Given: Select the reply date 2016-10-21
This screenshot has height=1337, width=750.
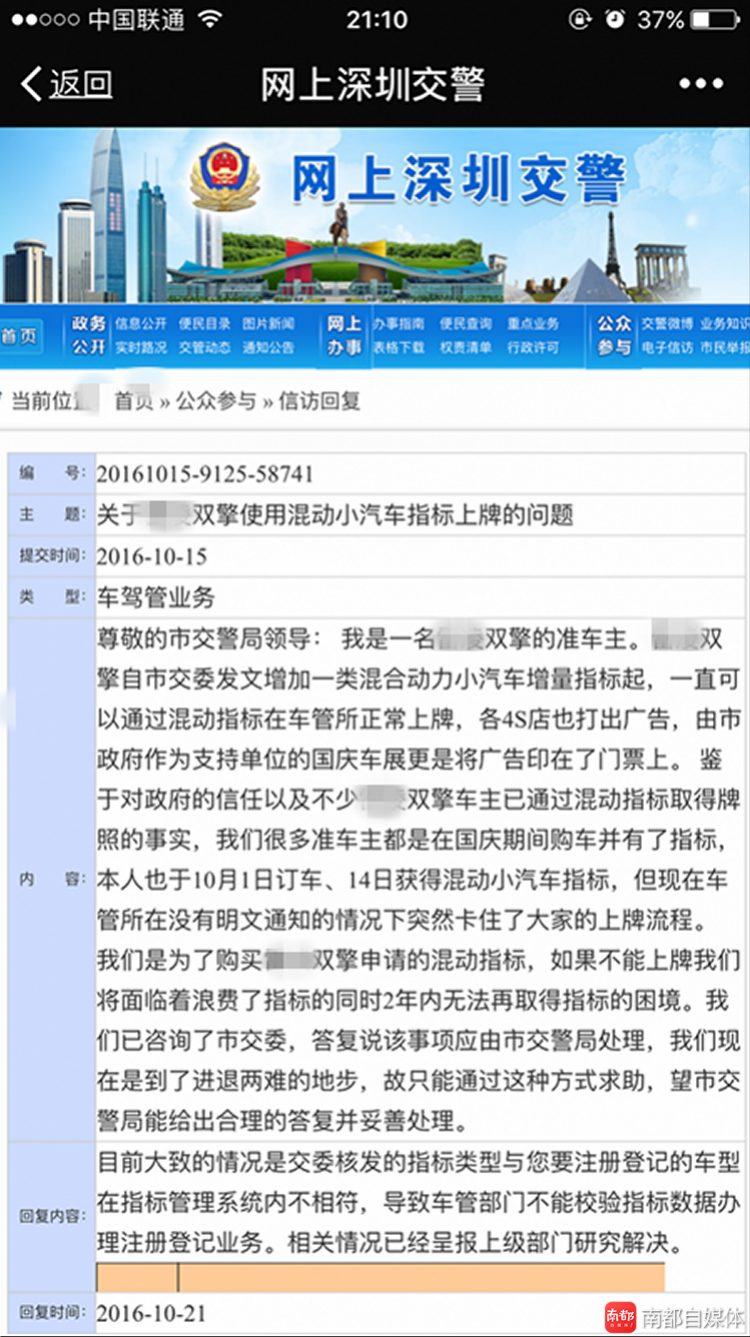Looking at the screenshot, I should 152,1312.
